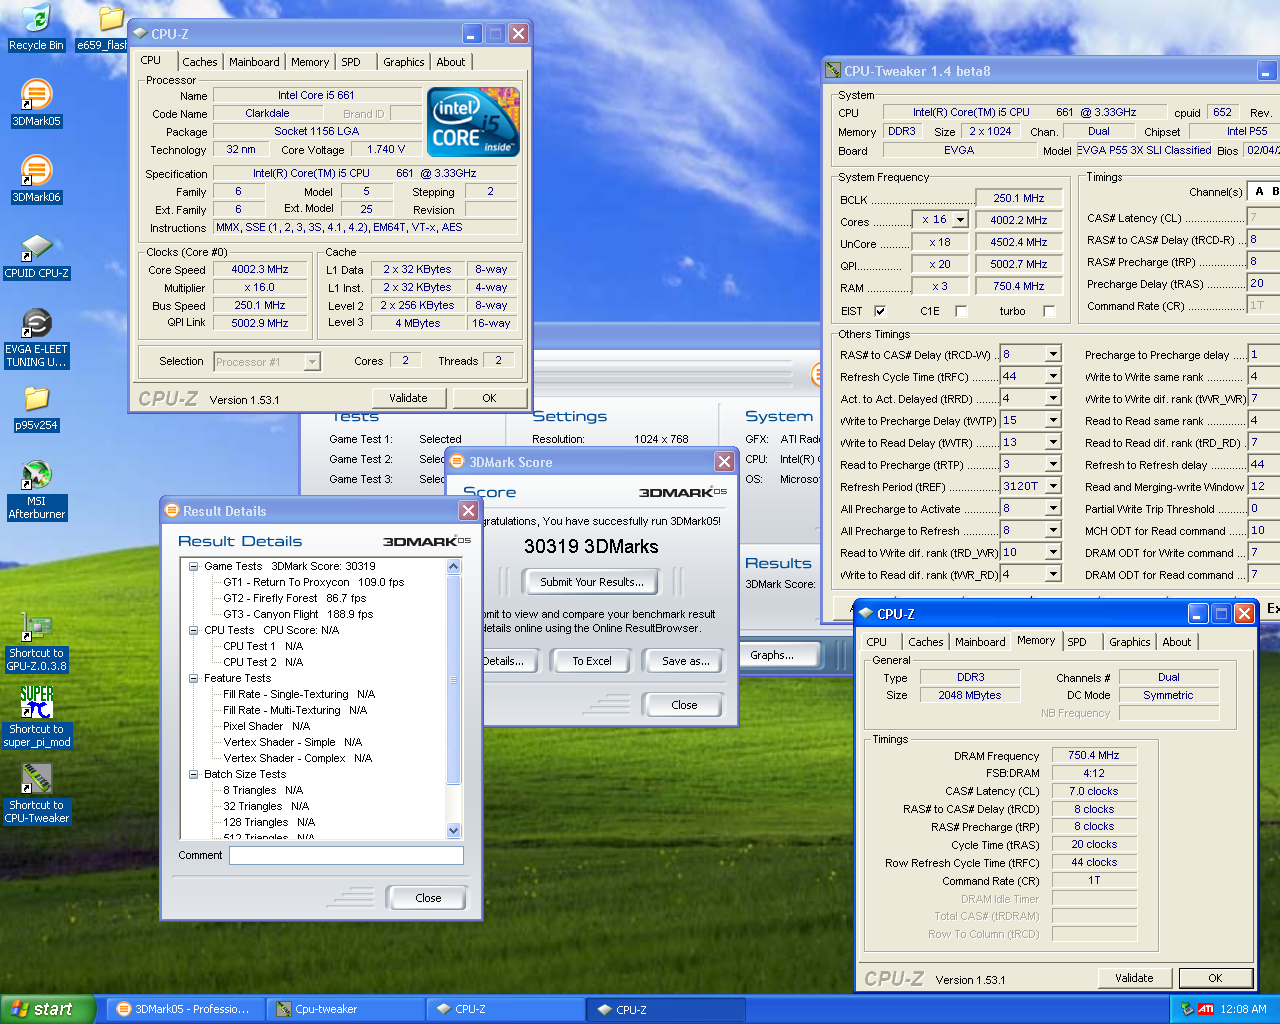Click the Result Details scrollbar down arrow
The width and height of the screenshot is (1280, 1024).
coord(454,830)
